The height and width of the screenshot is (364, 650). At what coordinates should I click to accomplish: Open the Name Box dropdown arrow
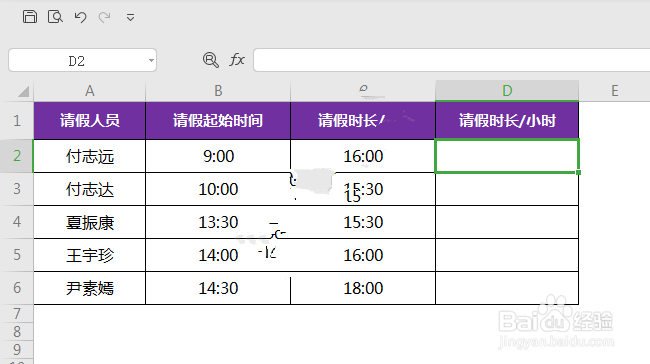click(x=151, y=61)
